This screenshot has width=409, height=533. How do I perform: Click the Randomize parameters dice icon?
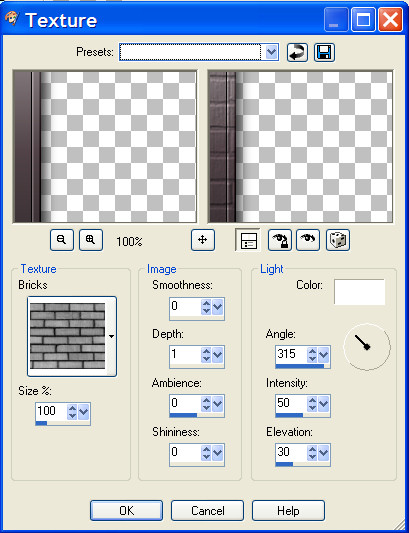pos(338,240)
